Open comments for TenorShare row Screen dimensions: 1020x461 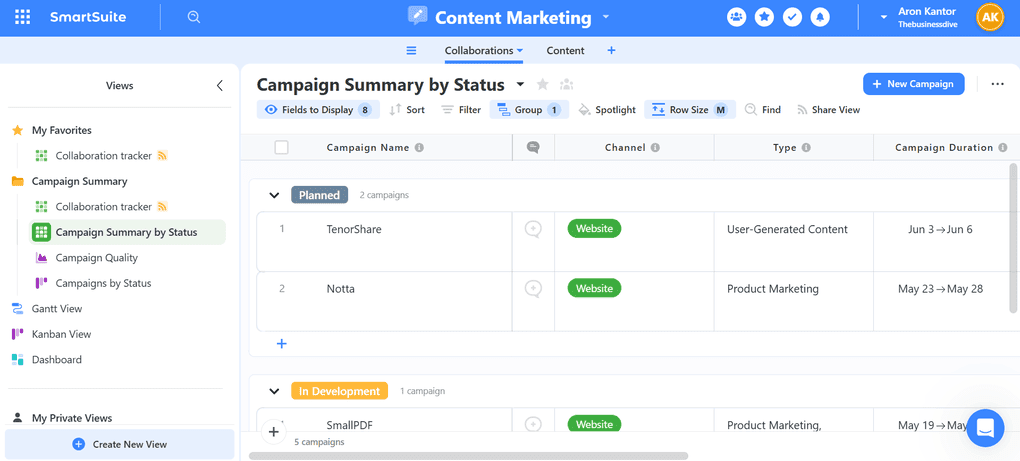533,229
